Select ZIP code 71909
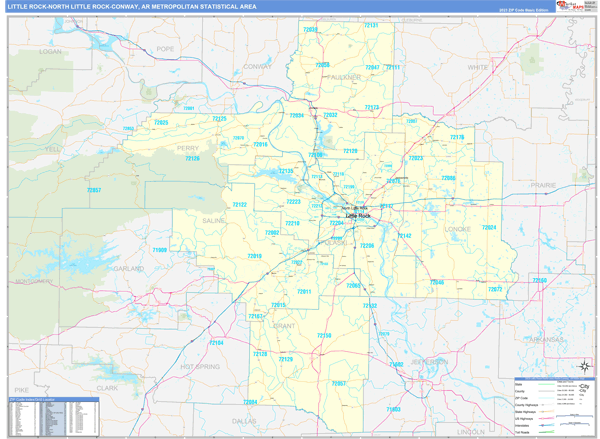 point(160,250)
